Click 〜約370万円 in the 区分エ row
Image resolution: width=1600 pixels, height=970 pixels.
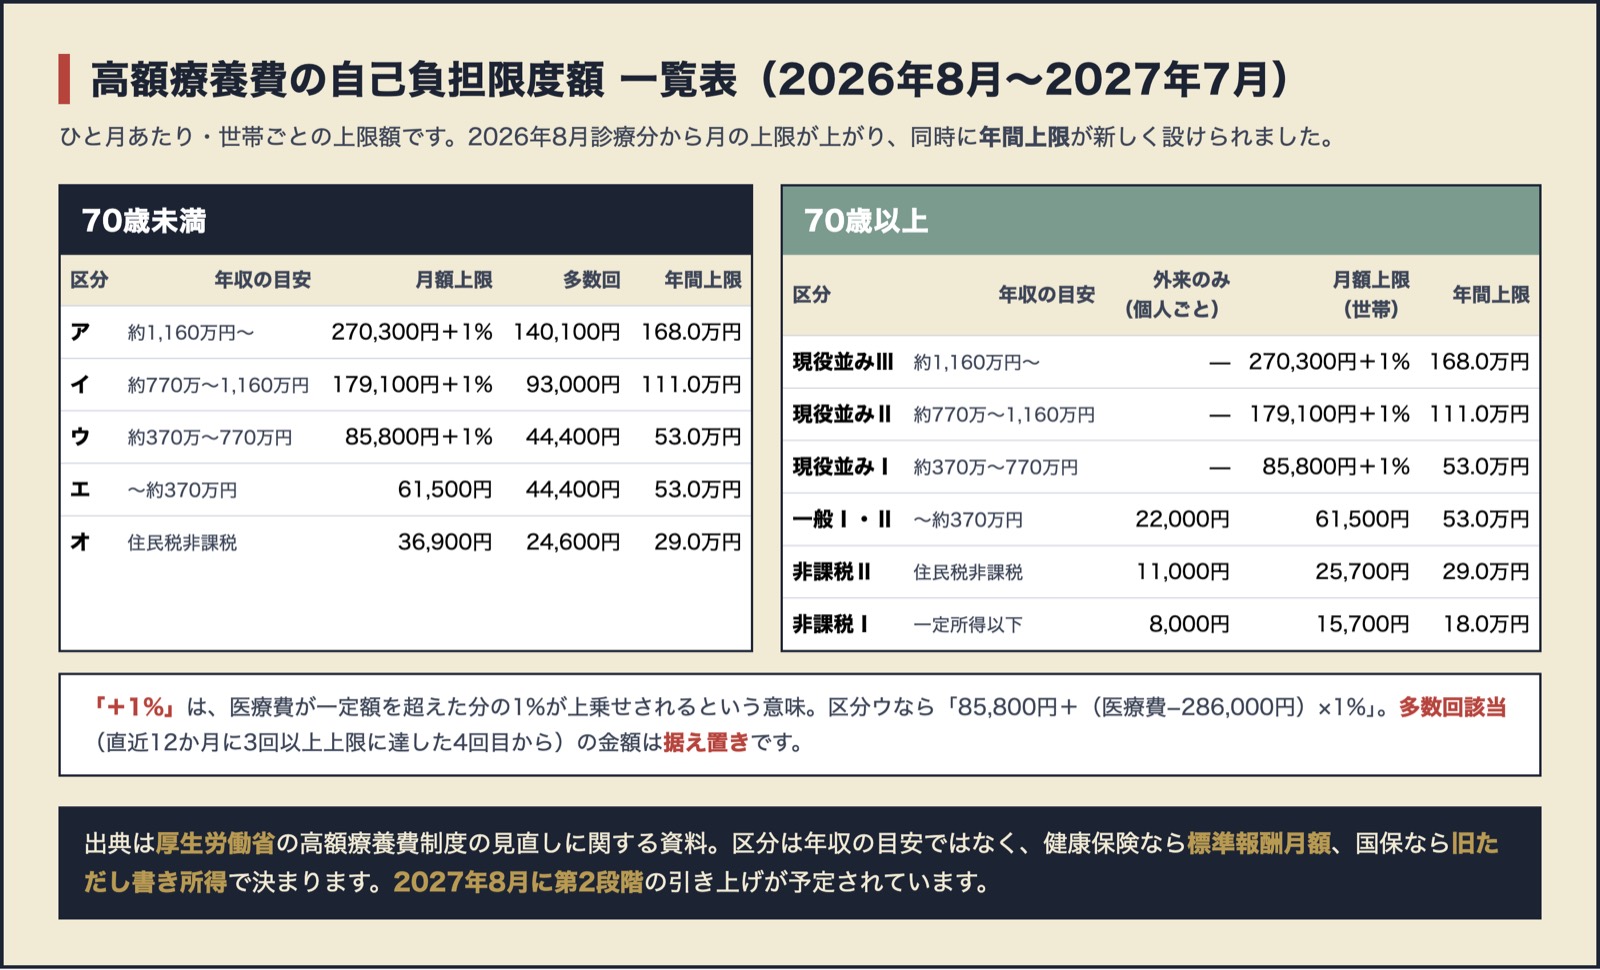(182, 490)
